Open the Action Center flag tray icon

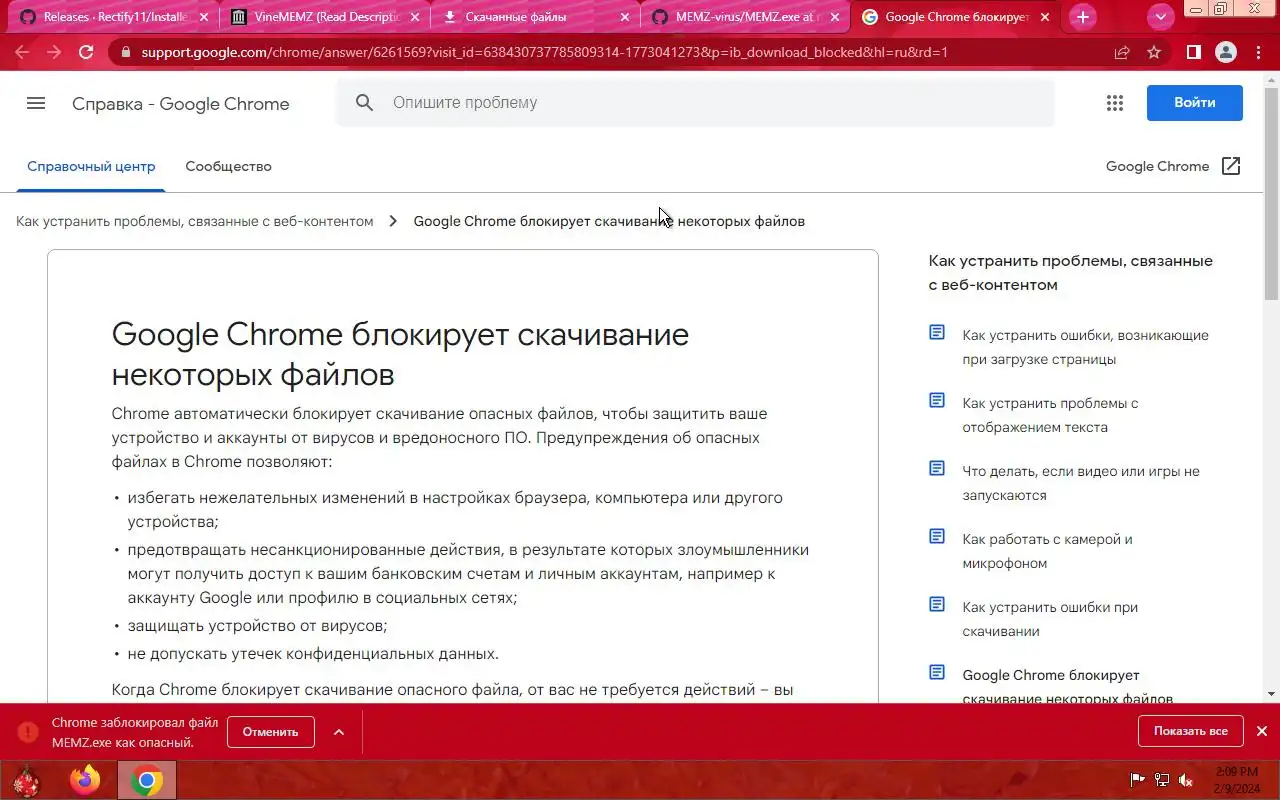click(x=1137, y=780)
